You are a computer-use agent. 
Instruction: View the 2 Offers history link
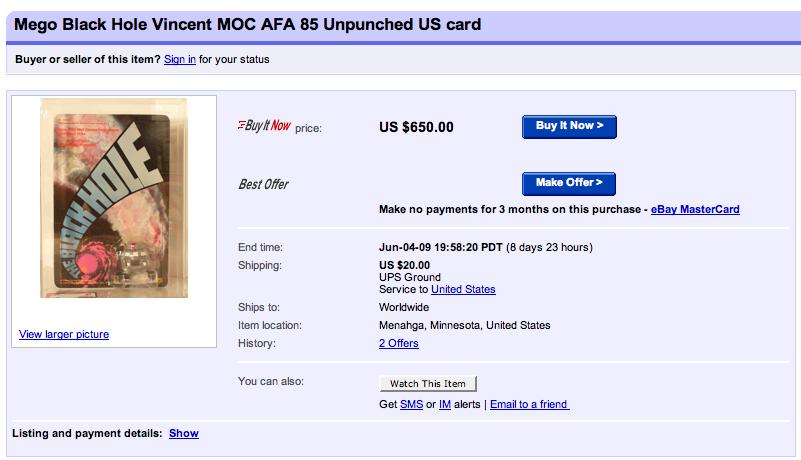pyautogui.click(x=398, y=343)
